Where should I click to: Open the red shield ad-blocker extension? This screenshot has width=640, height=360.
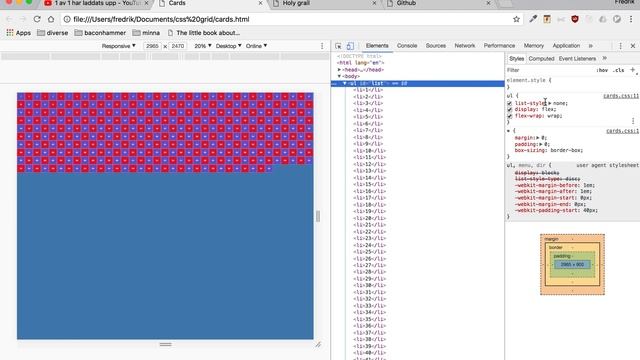coord(575,19)
